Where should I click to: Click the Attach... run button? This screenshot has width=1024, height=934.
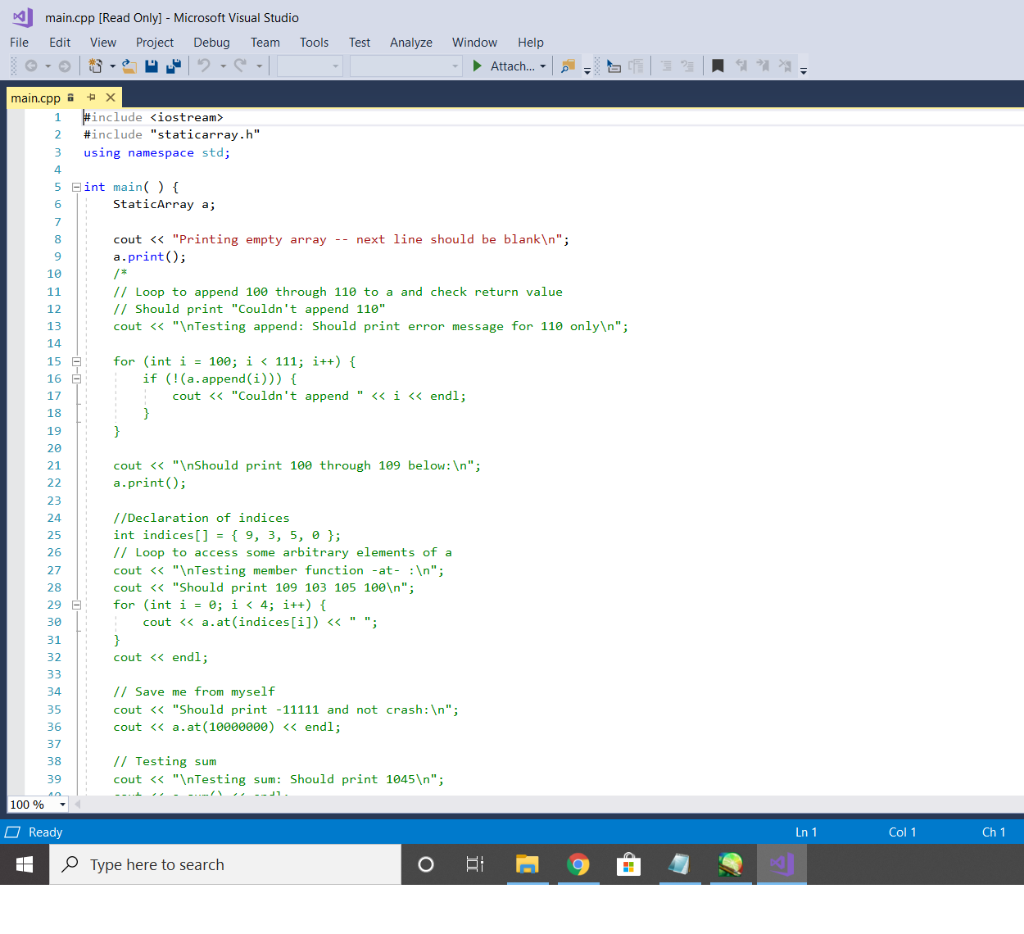coord(504,66)
